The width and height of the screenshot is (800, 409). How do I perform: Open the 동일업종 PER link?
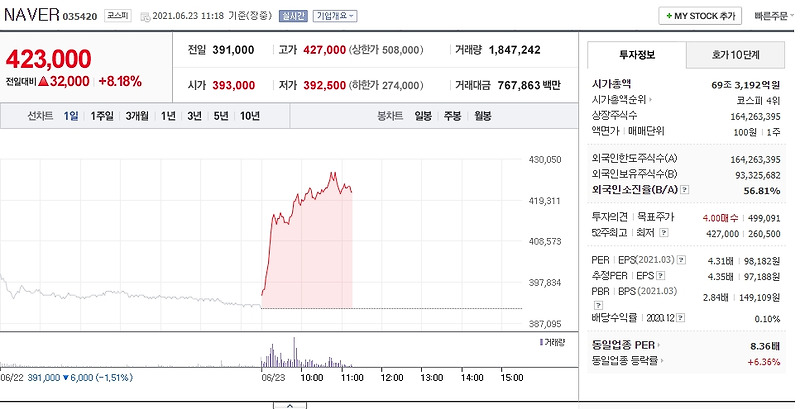pos(626,345)
